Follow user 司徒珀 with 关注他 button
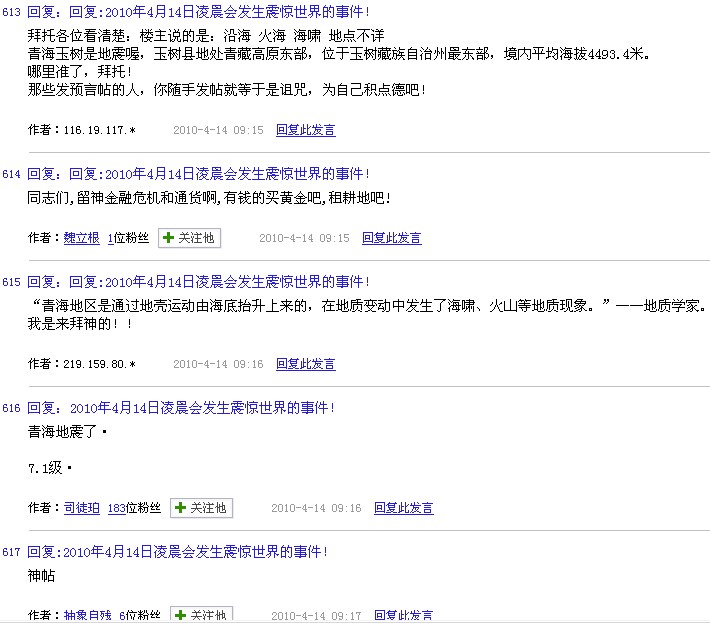This screenshot has width=710, height=623. point(202,508)
